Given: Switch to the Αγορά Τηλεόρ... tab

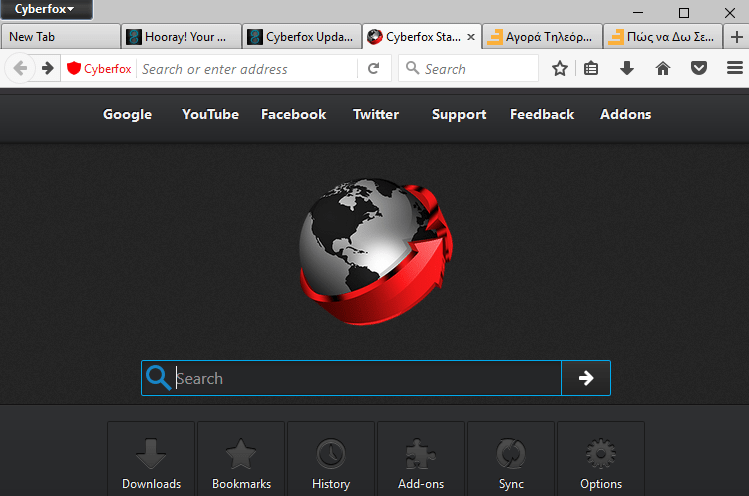Looking at the screenshot, I should [543, 37].
